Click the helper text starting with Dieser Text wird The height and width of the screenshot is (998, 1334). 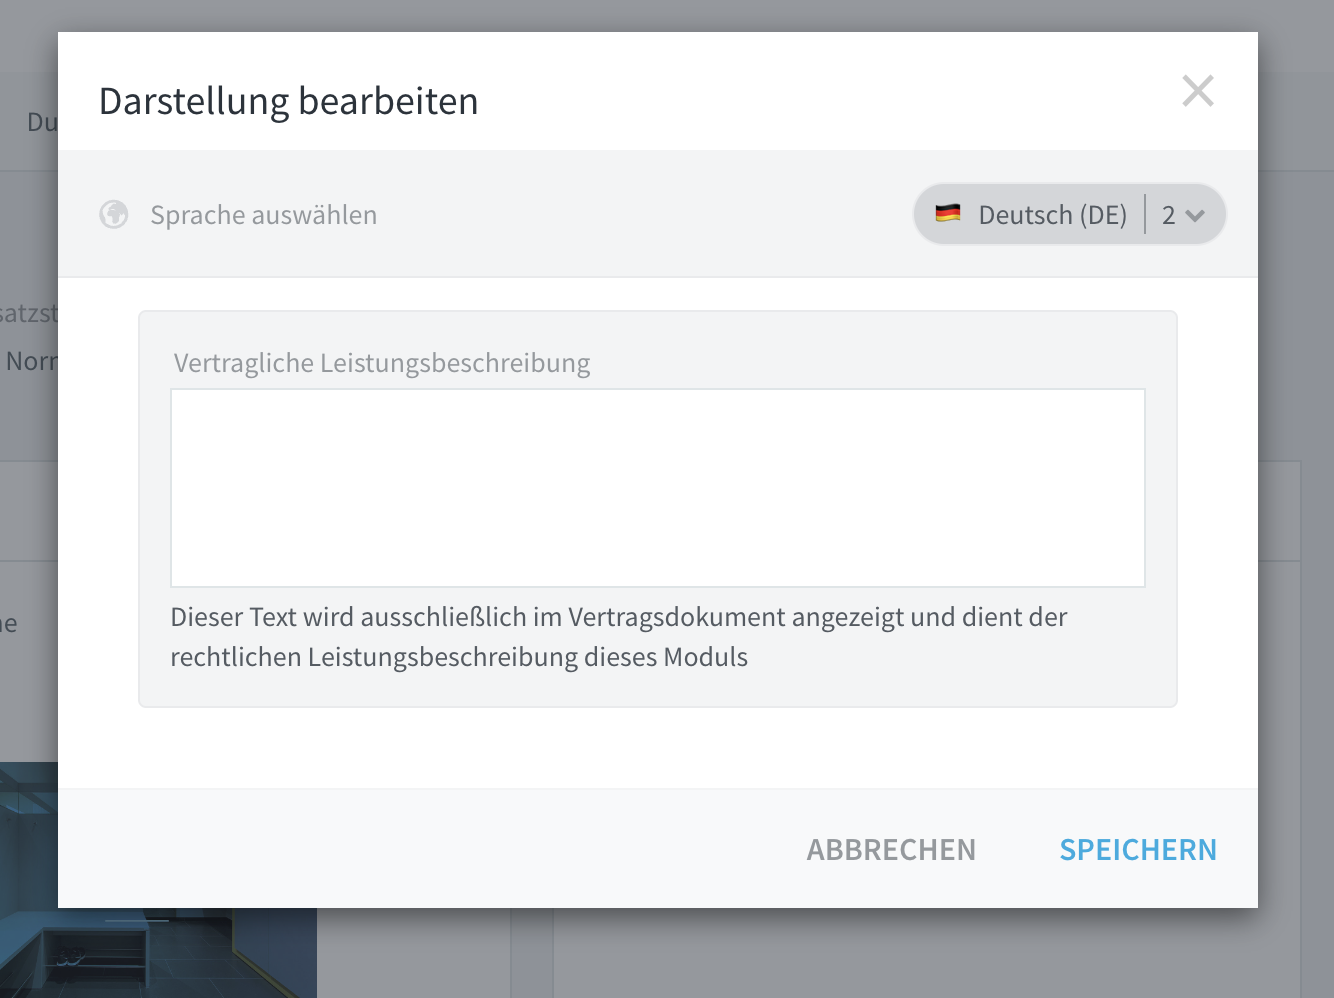pos(619,637)
